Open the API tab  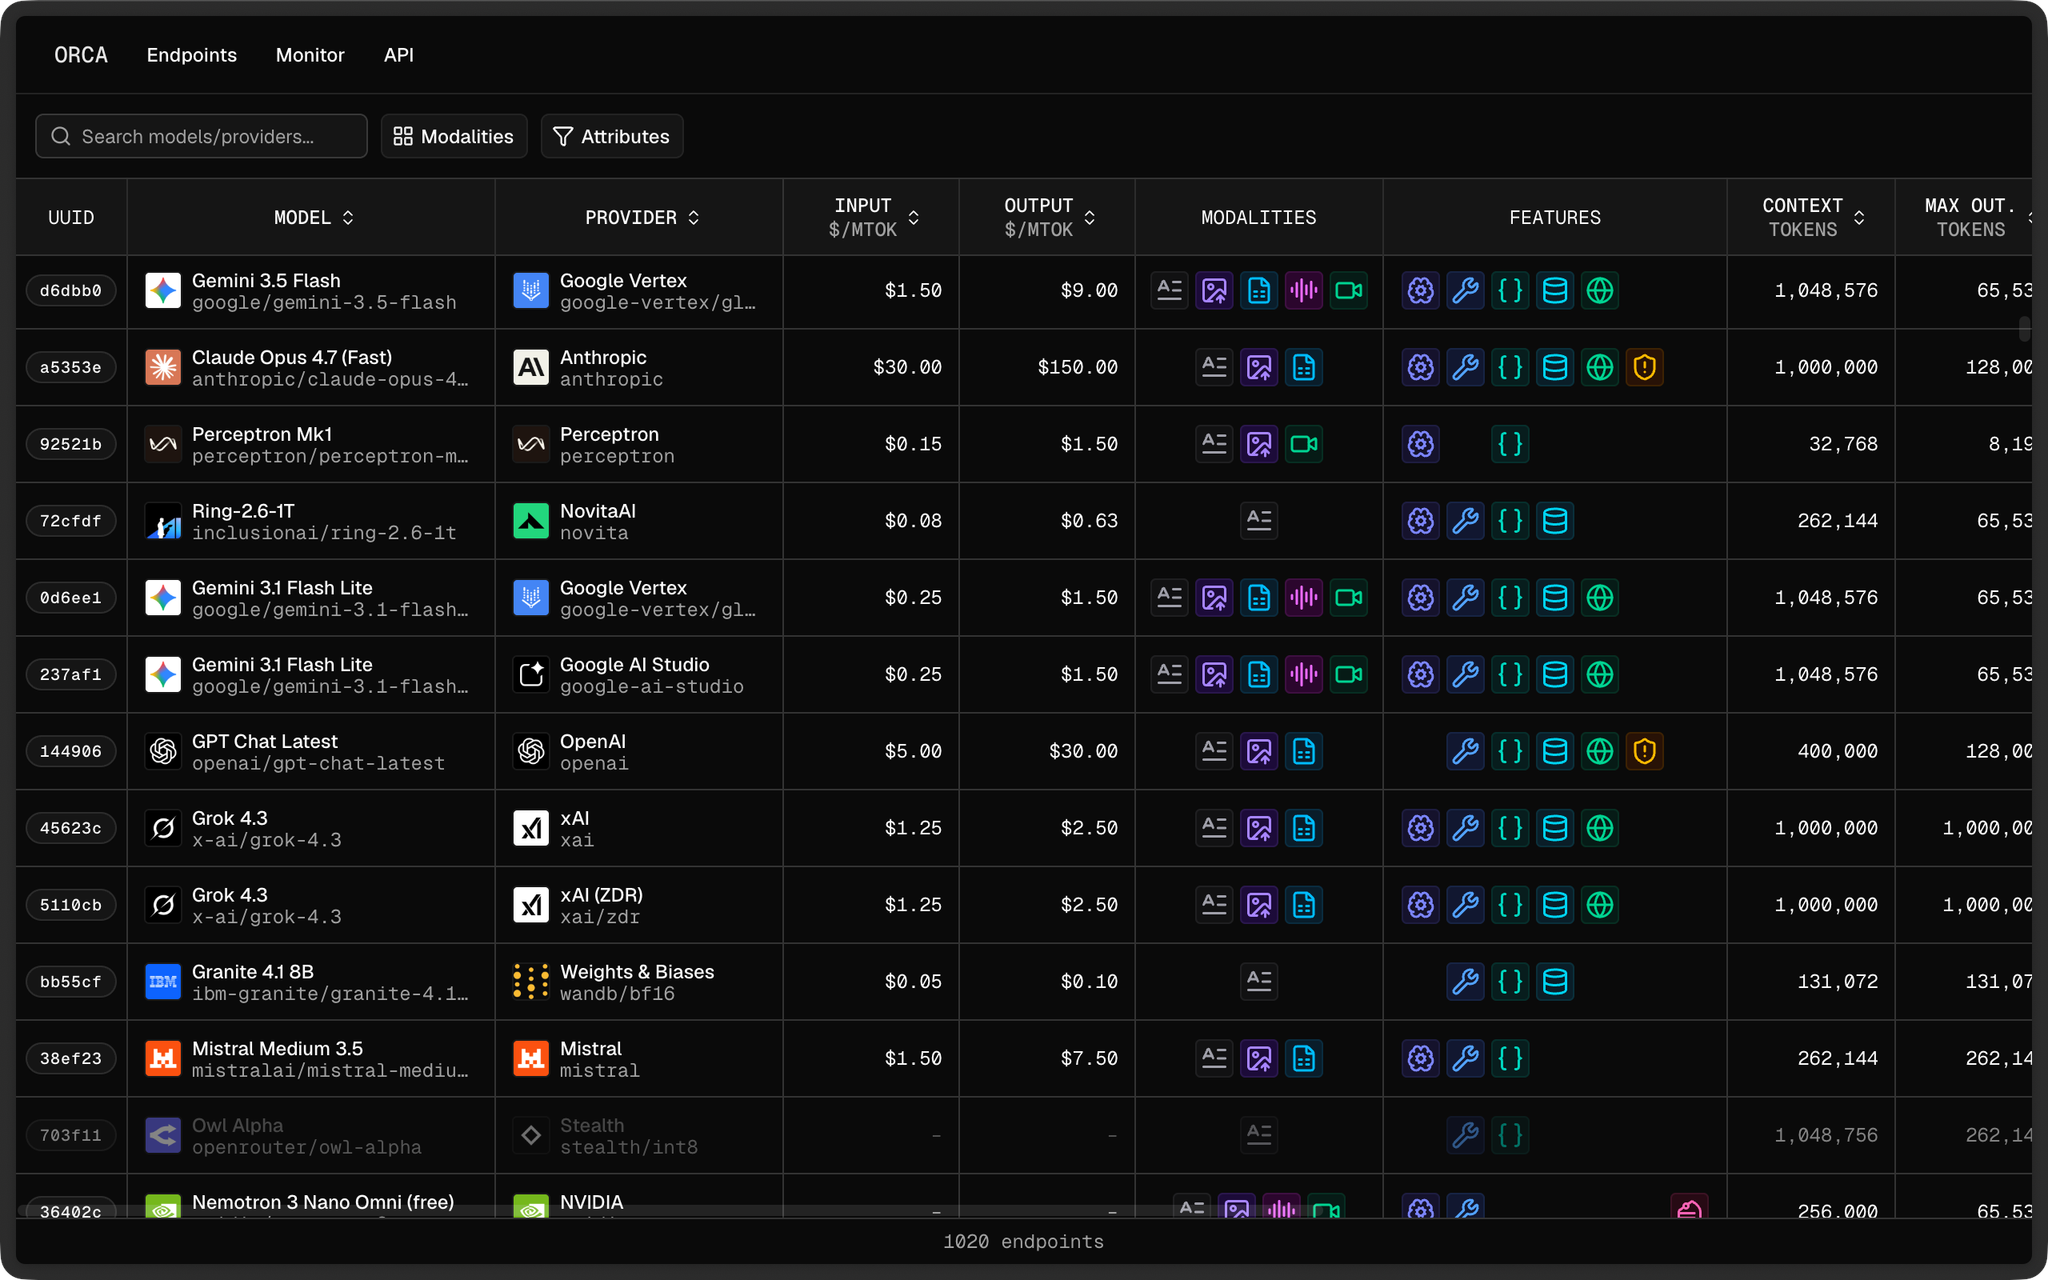[x=398, y=55]
